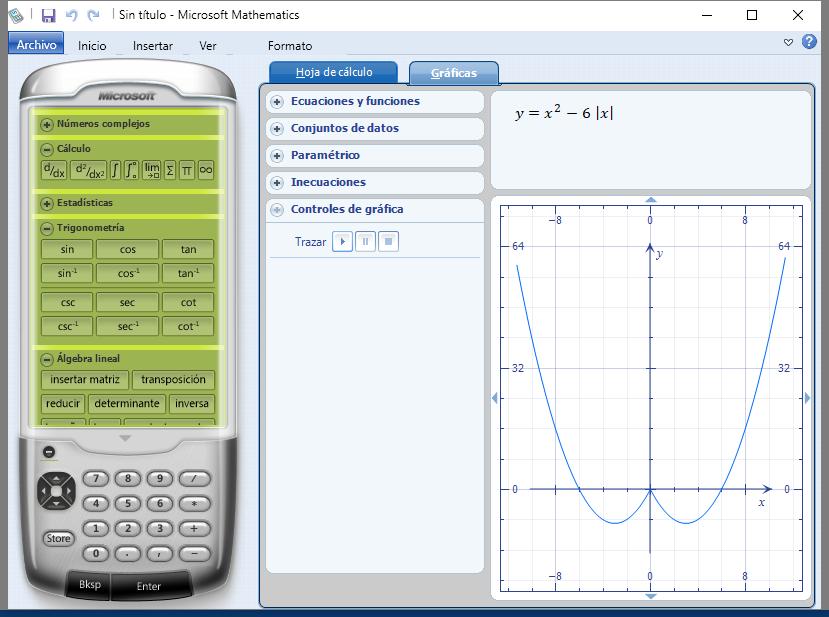This screenshot has height=617, width=829.
Task: Click the csc button
Action: coord(67,302)
